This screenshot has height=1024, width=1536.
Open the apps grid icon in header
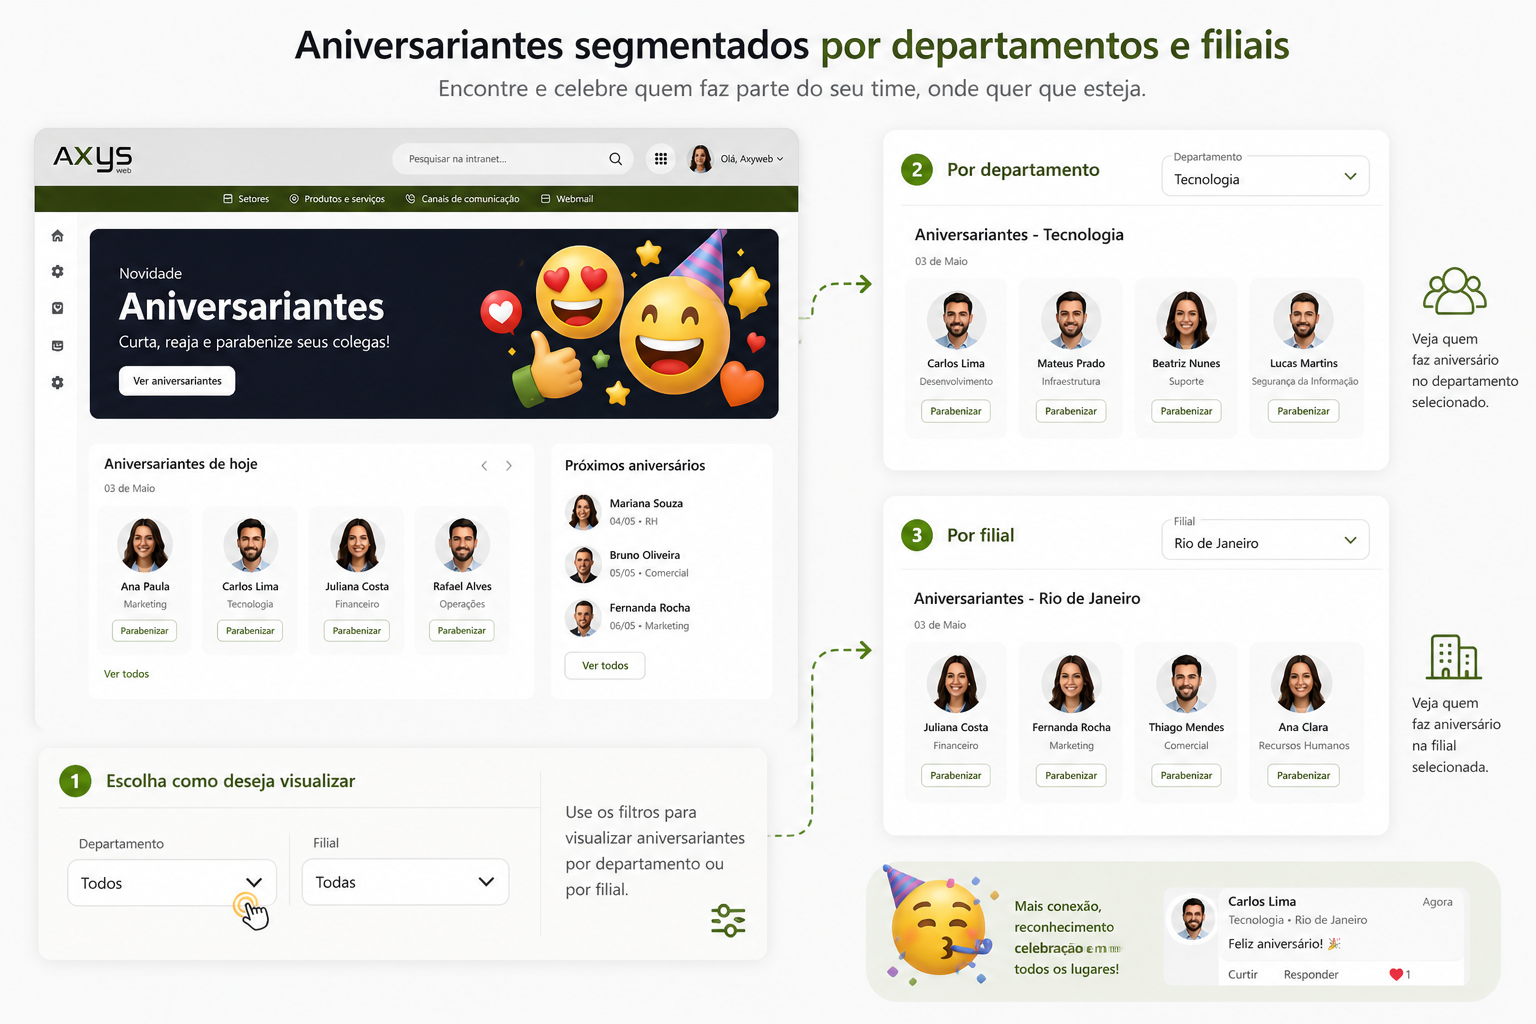661,159
